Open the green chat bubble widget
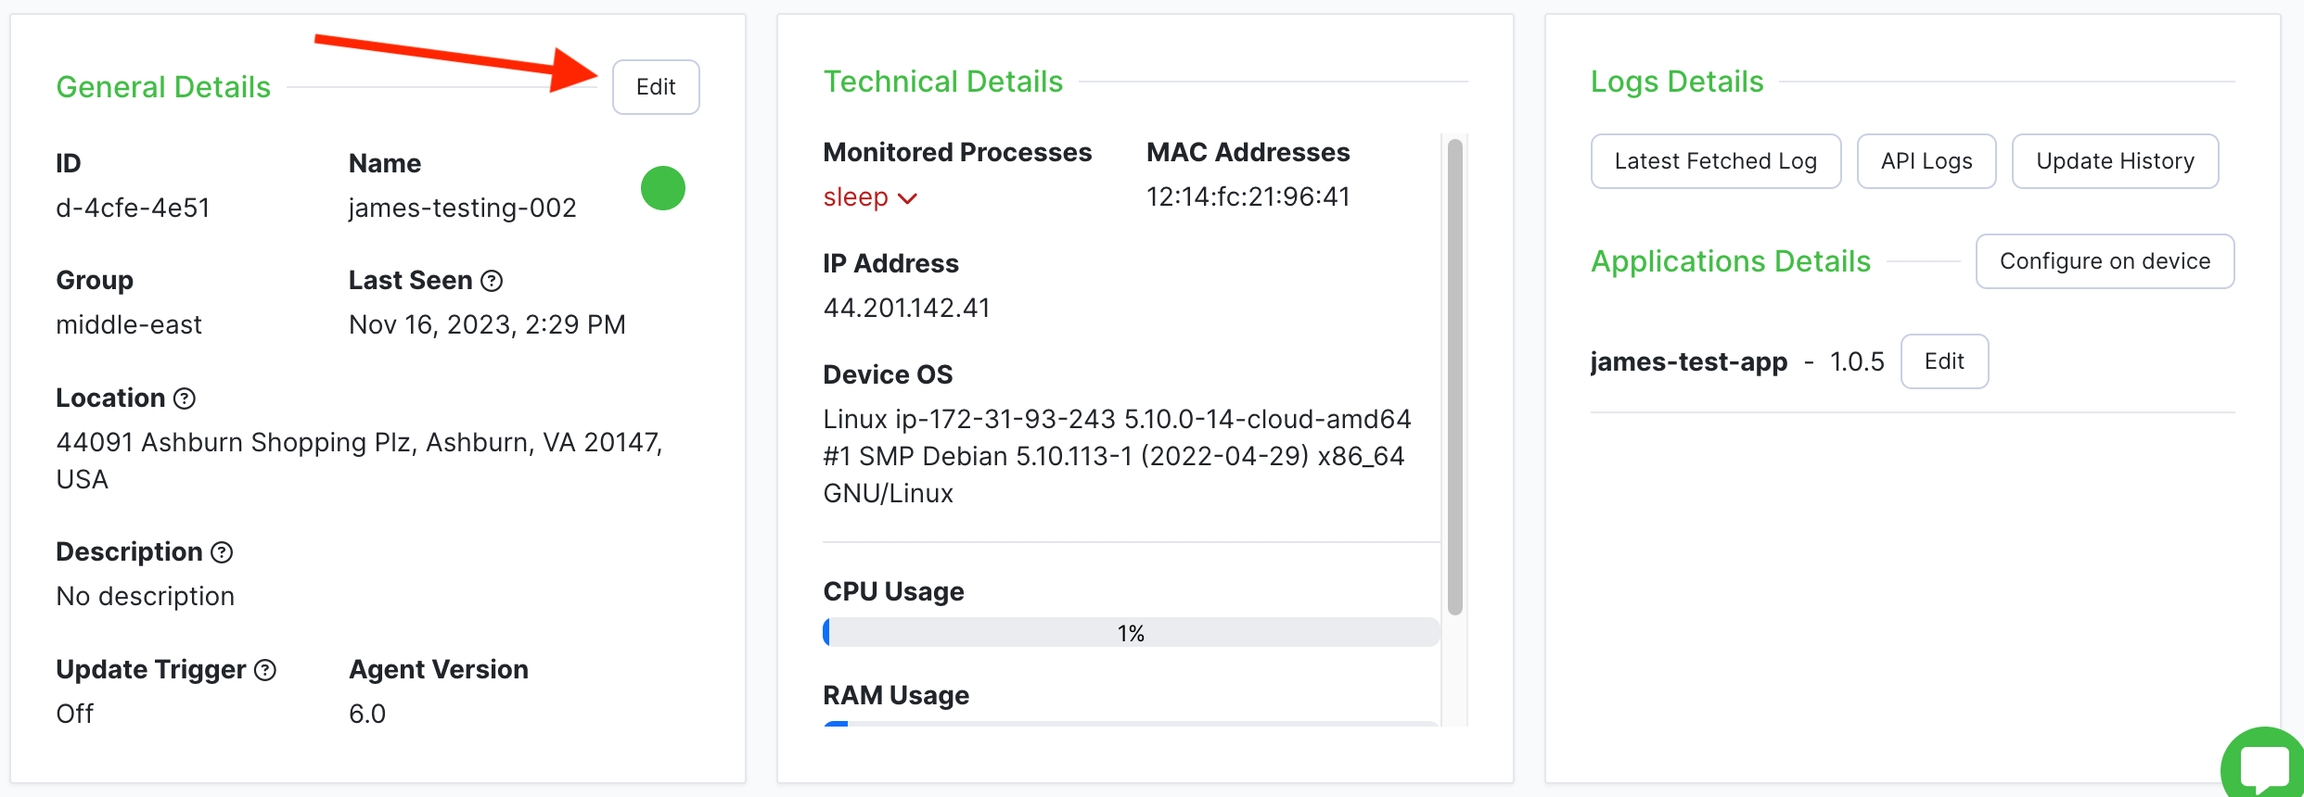 [2264, 765]
